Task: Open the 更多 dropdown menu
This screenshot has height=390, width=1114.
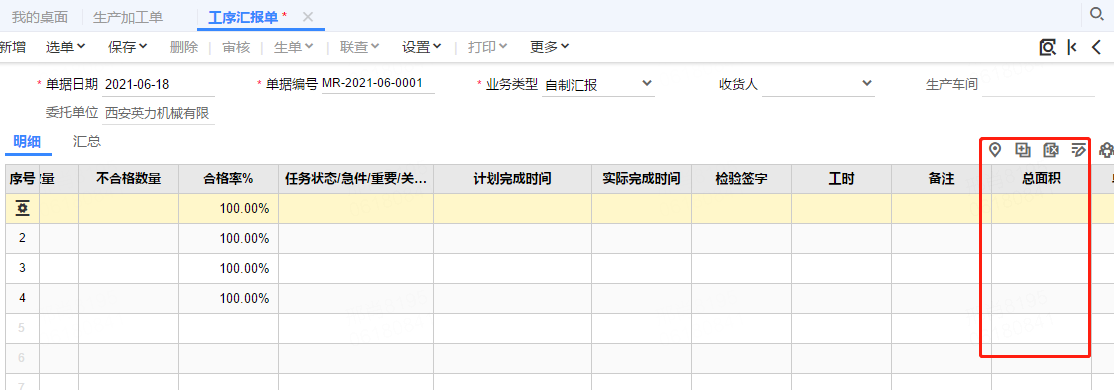Action: [550, 48]
